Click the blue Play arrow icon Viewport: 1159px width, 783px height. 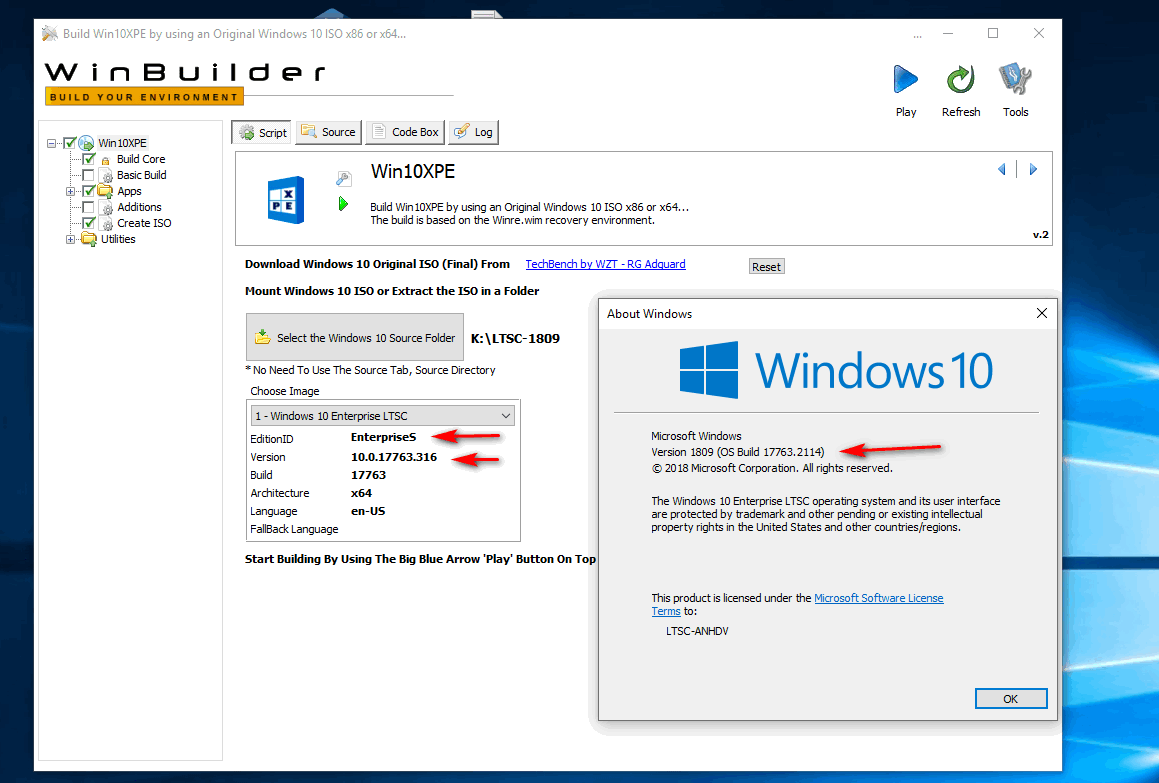905,80
